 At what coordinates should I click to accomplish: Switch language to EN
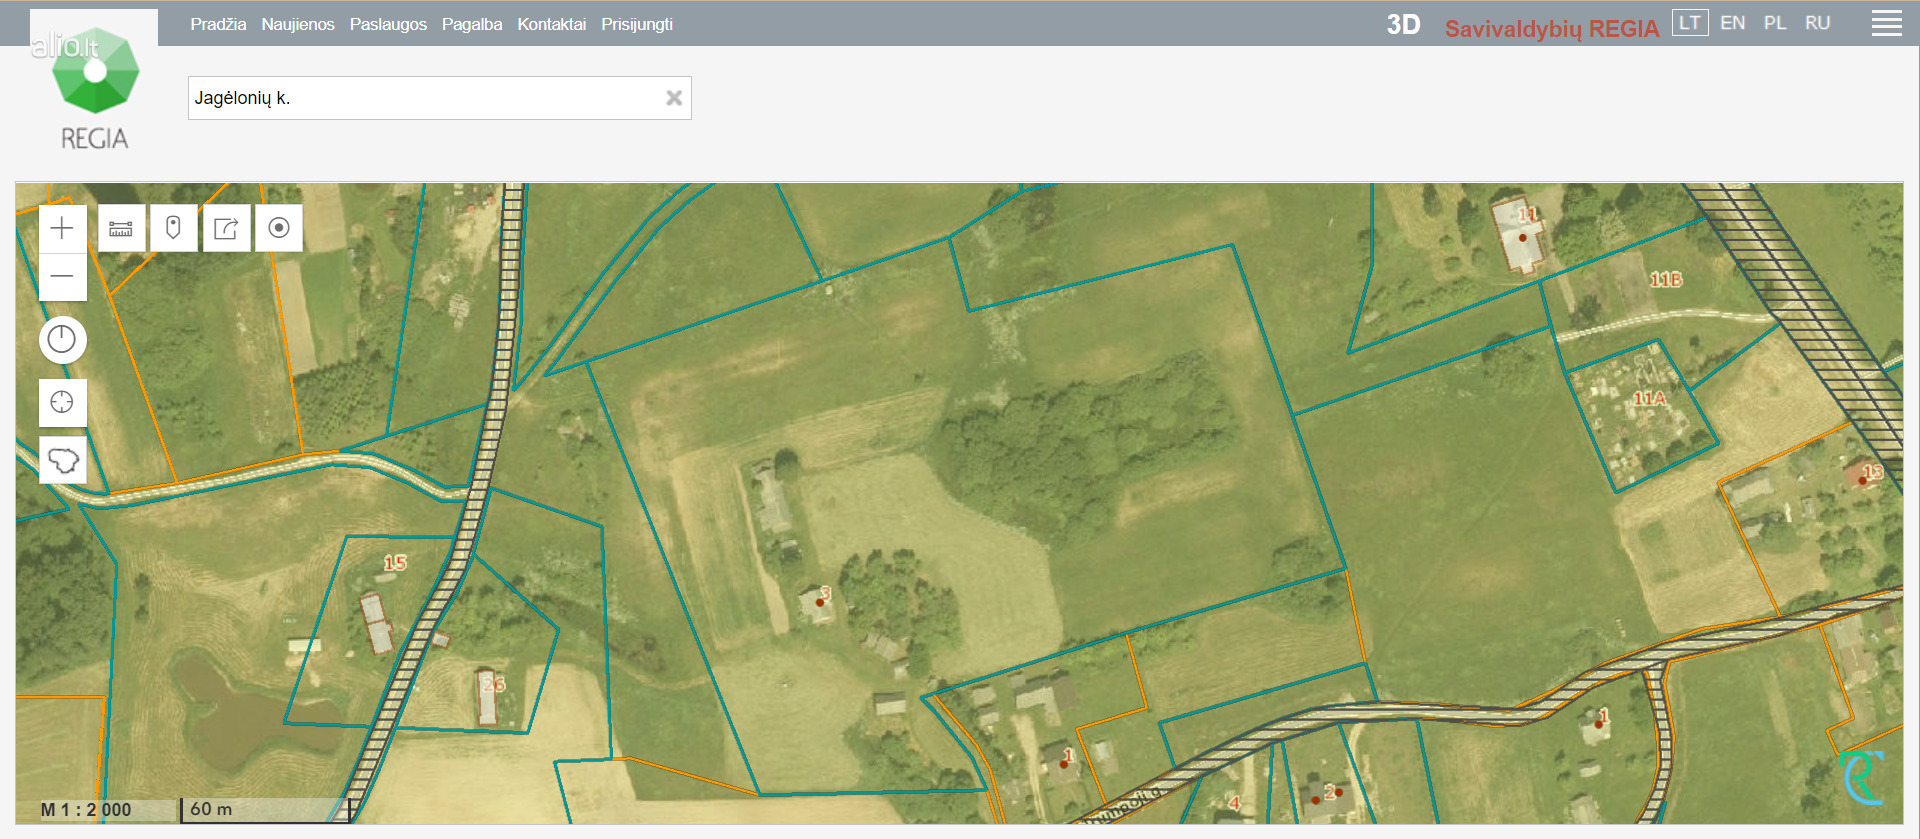pos(1732,23)
